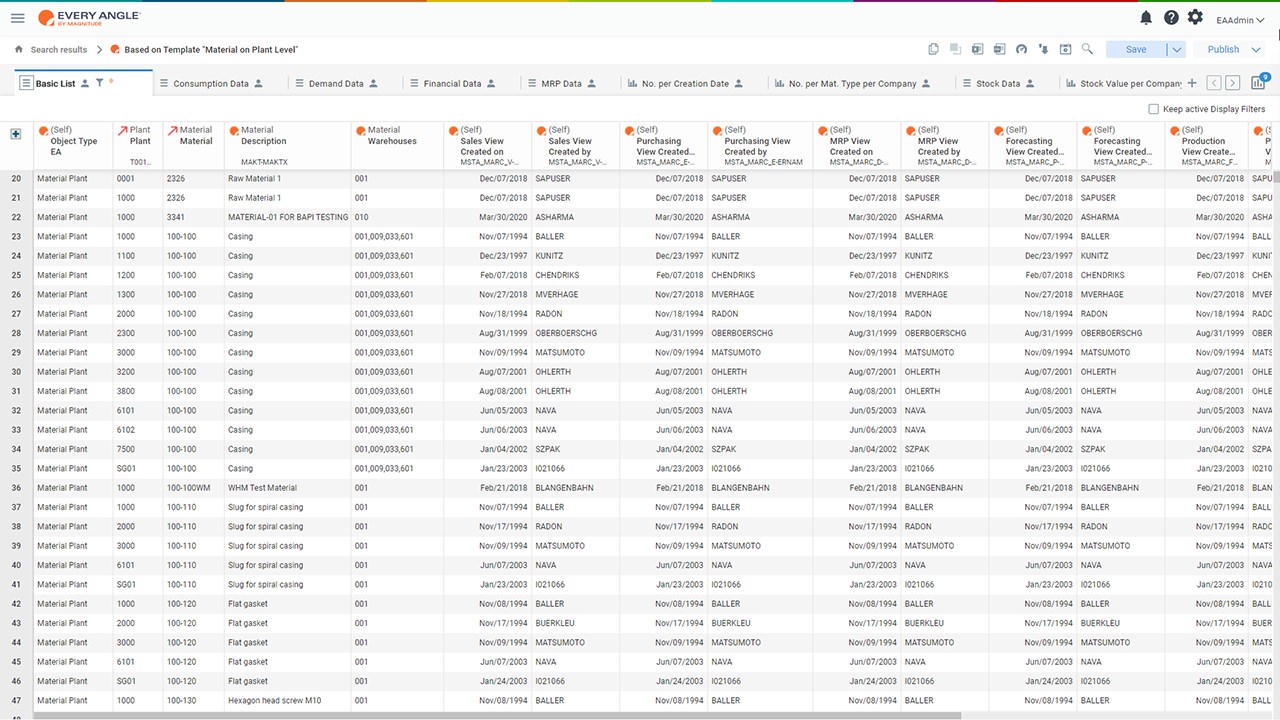The image size is (1280, 720).
Task: Click the schedule calendar icon
Action: (x=1065, y=49)
